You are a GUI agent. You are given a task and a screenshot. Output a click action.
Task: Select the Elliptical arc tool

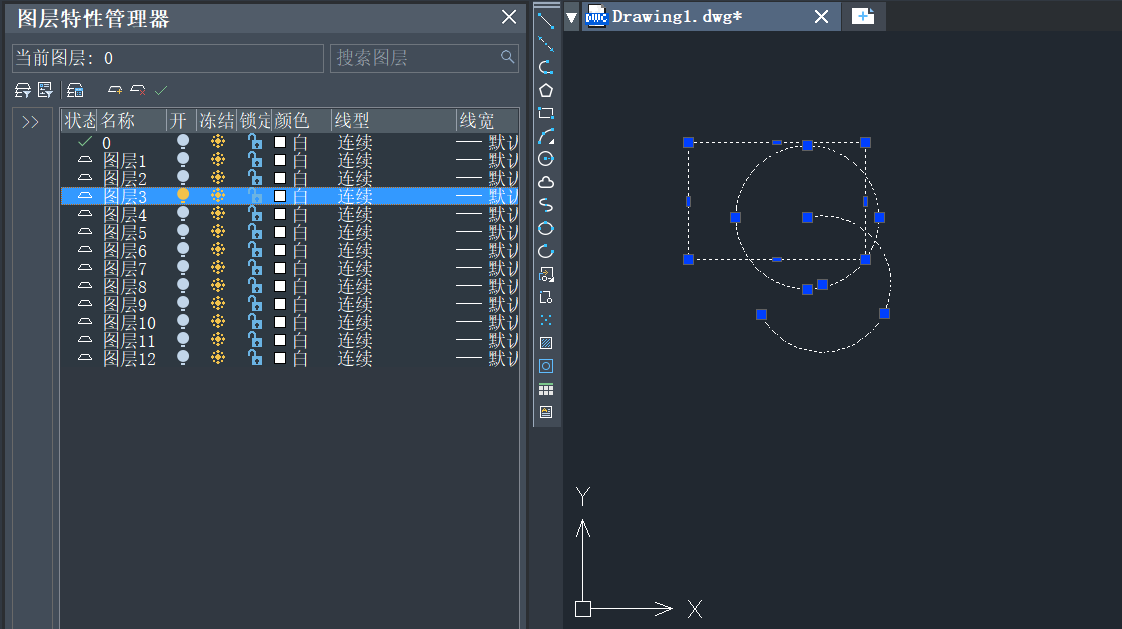point(546,251)
